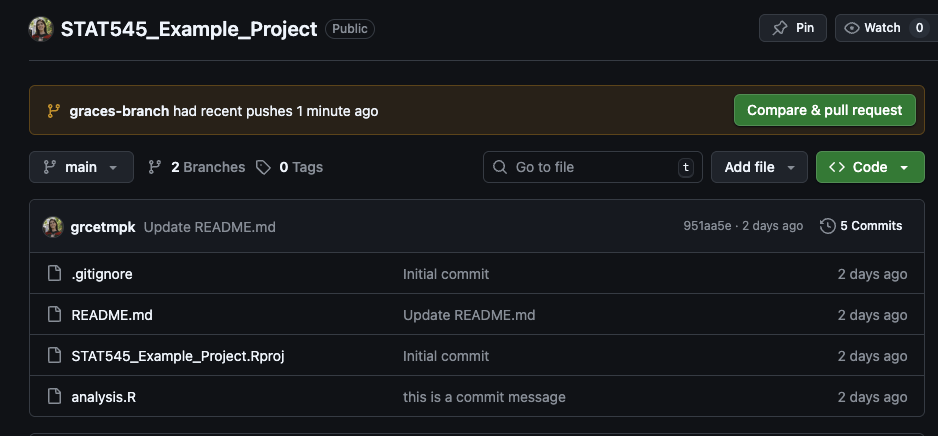
Task: Open the STAT545_Example_Project.Rproj file
Action: pyautogui.click(x=171, y=356)
